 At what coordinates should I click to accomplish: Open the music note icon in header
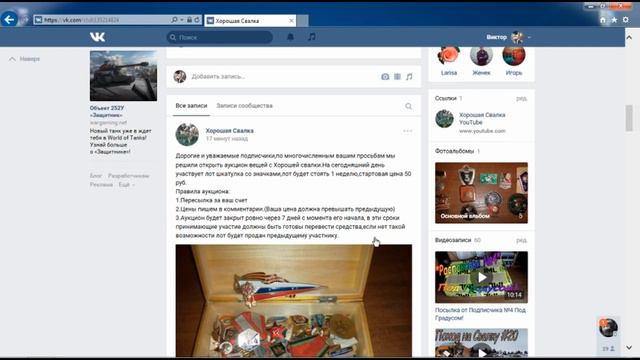(312, 37)
